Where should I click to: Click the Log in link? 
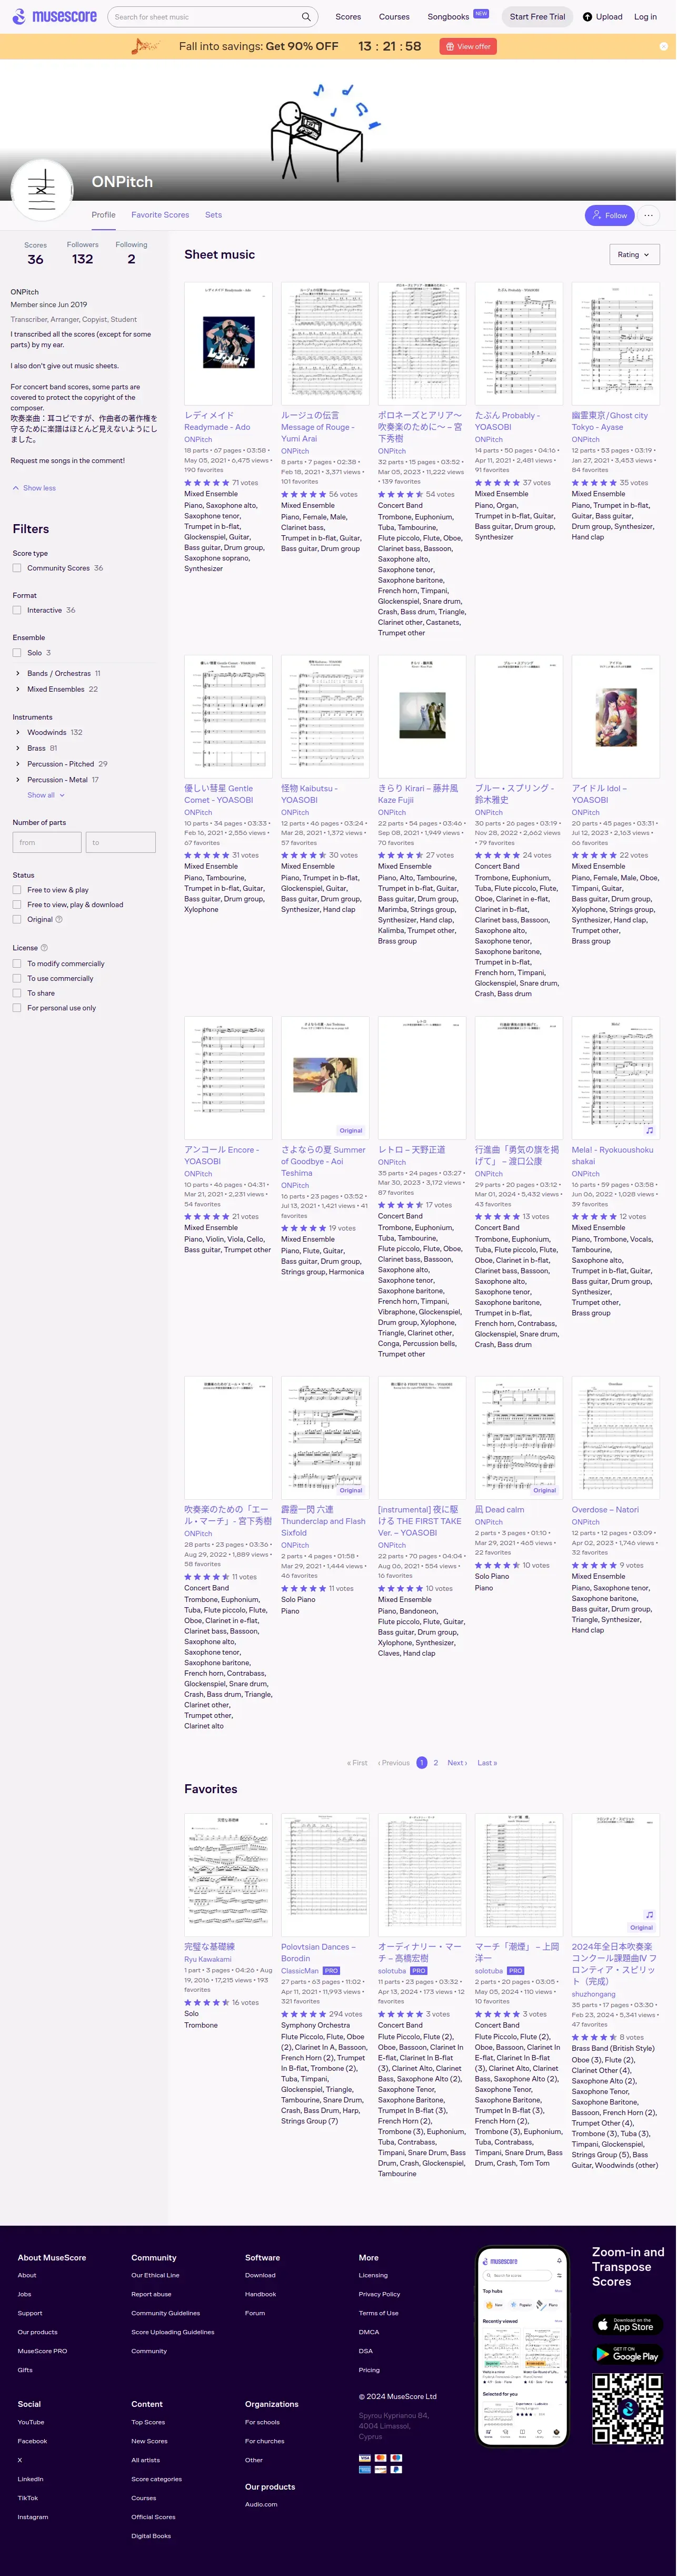click(x=645, y=17)
